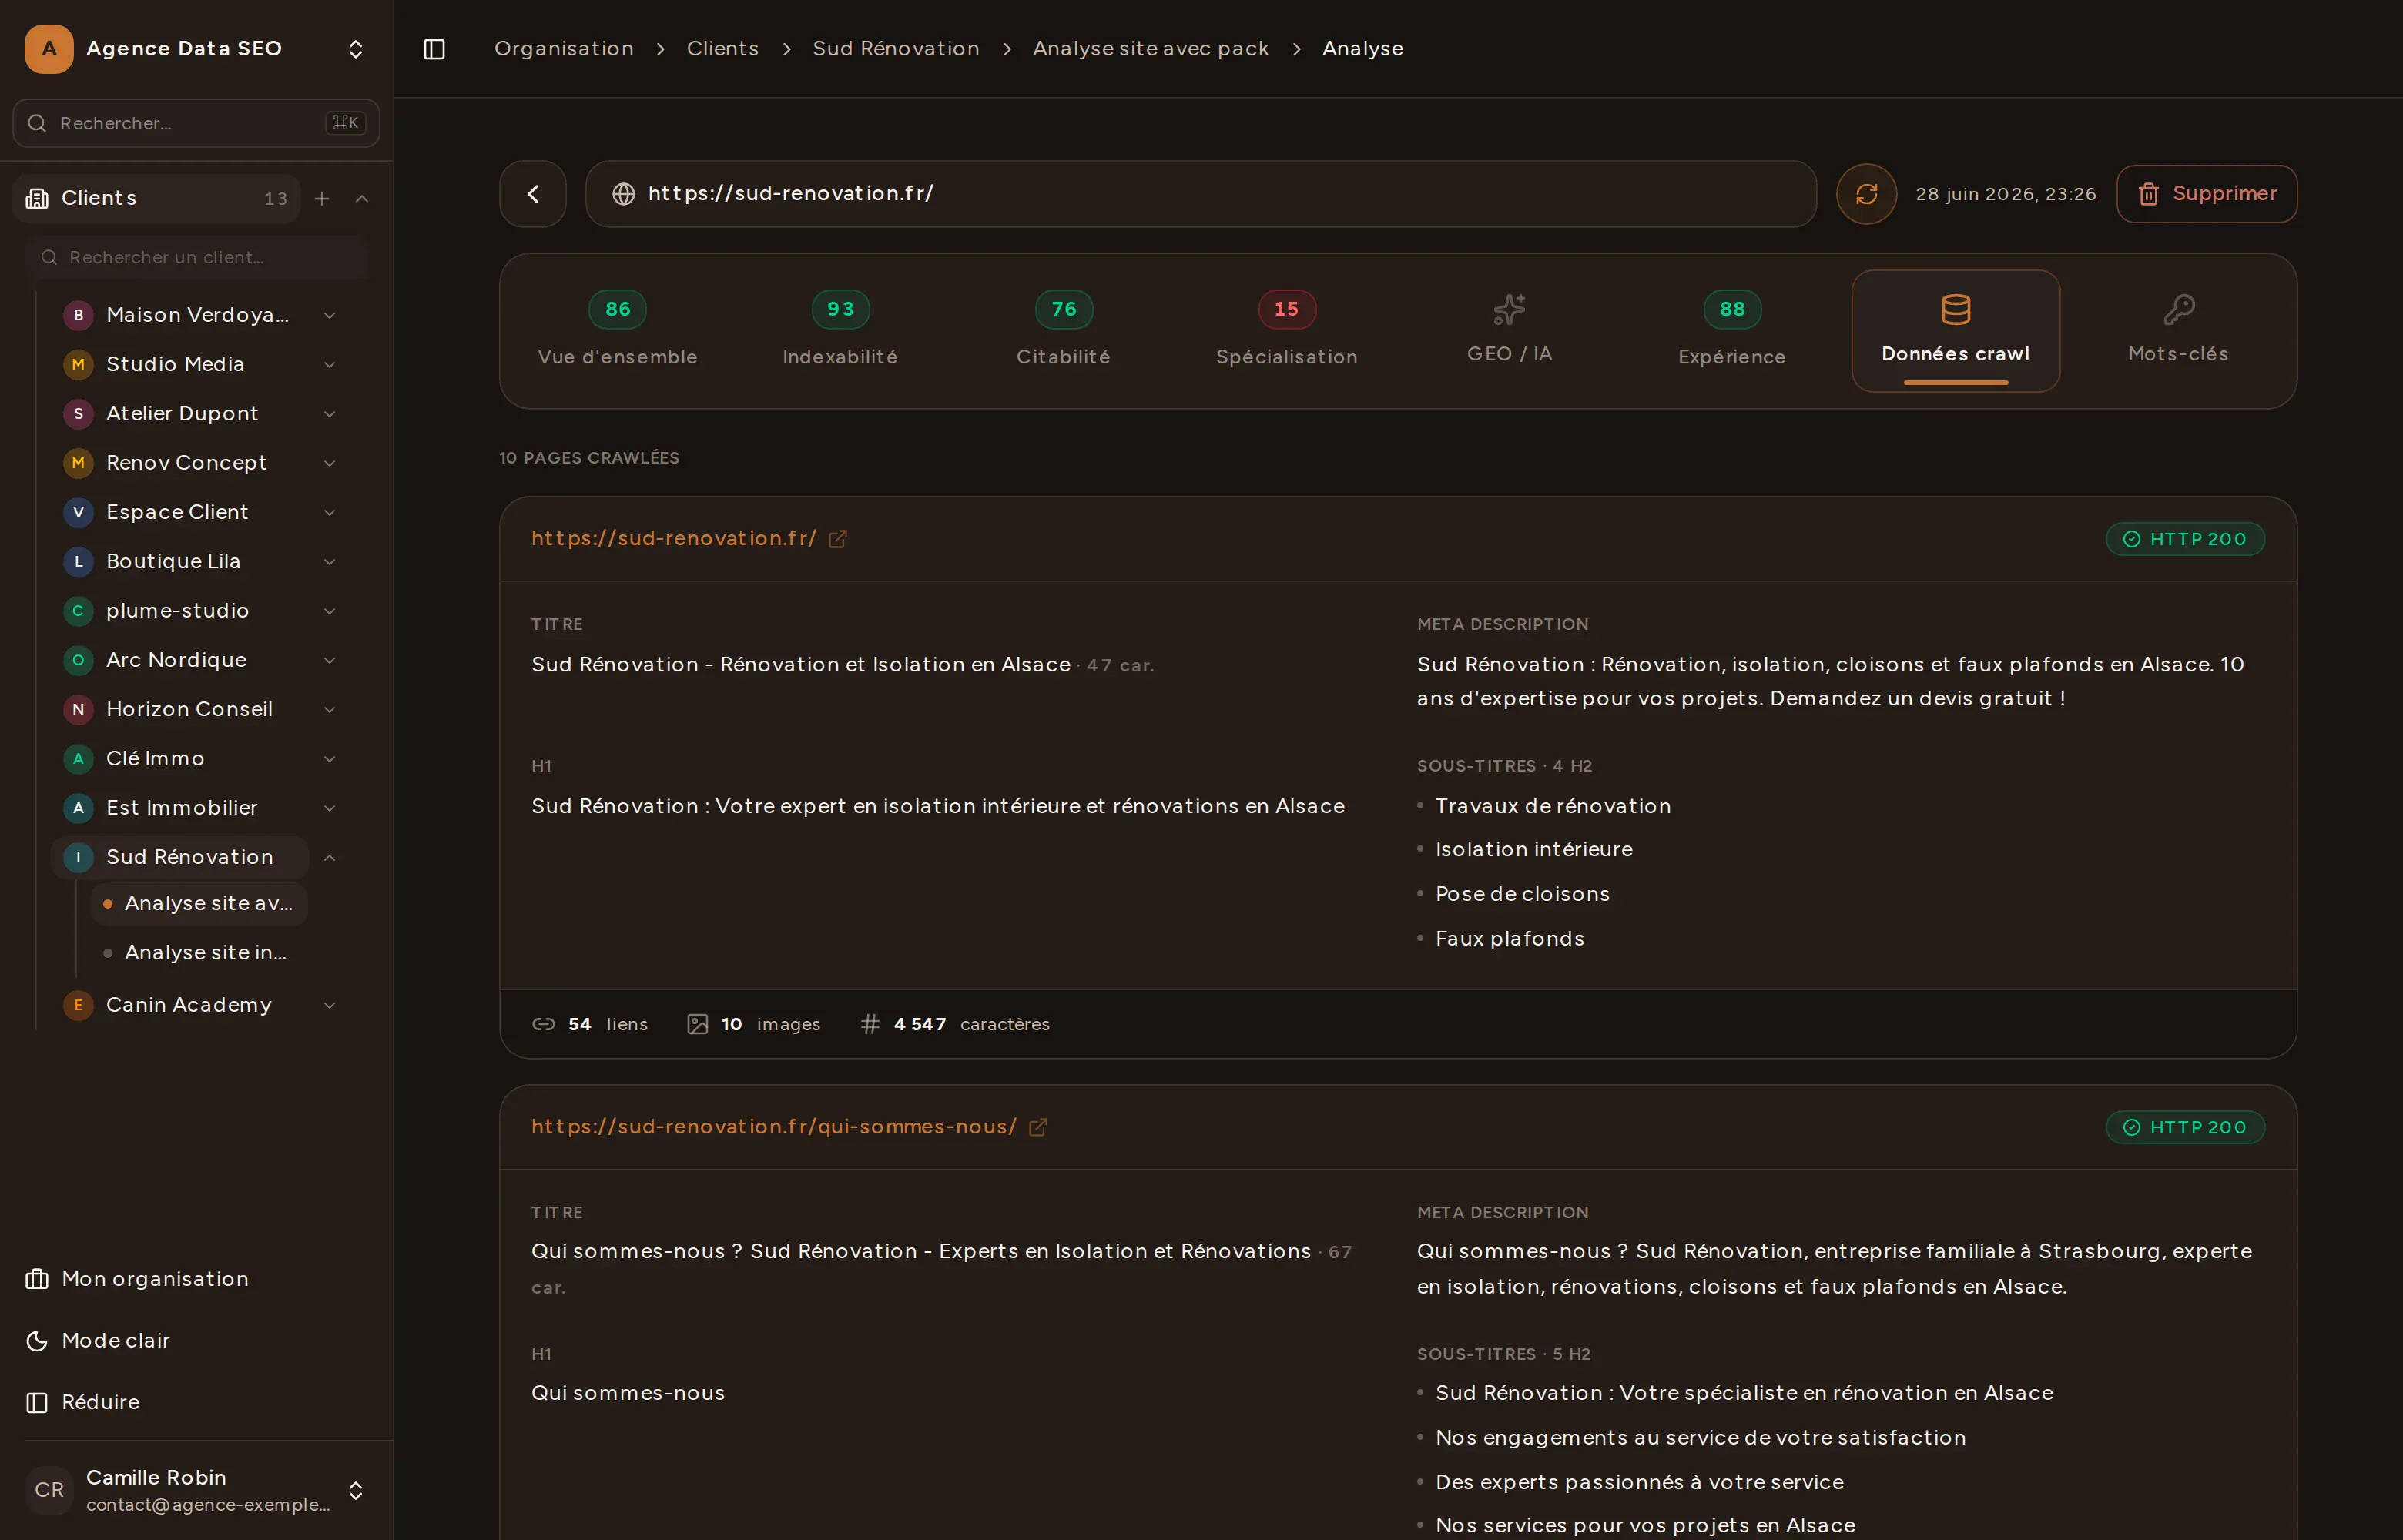
Task: Open the Citabilité tab
Action: [1064, 330]
